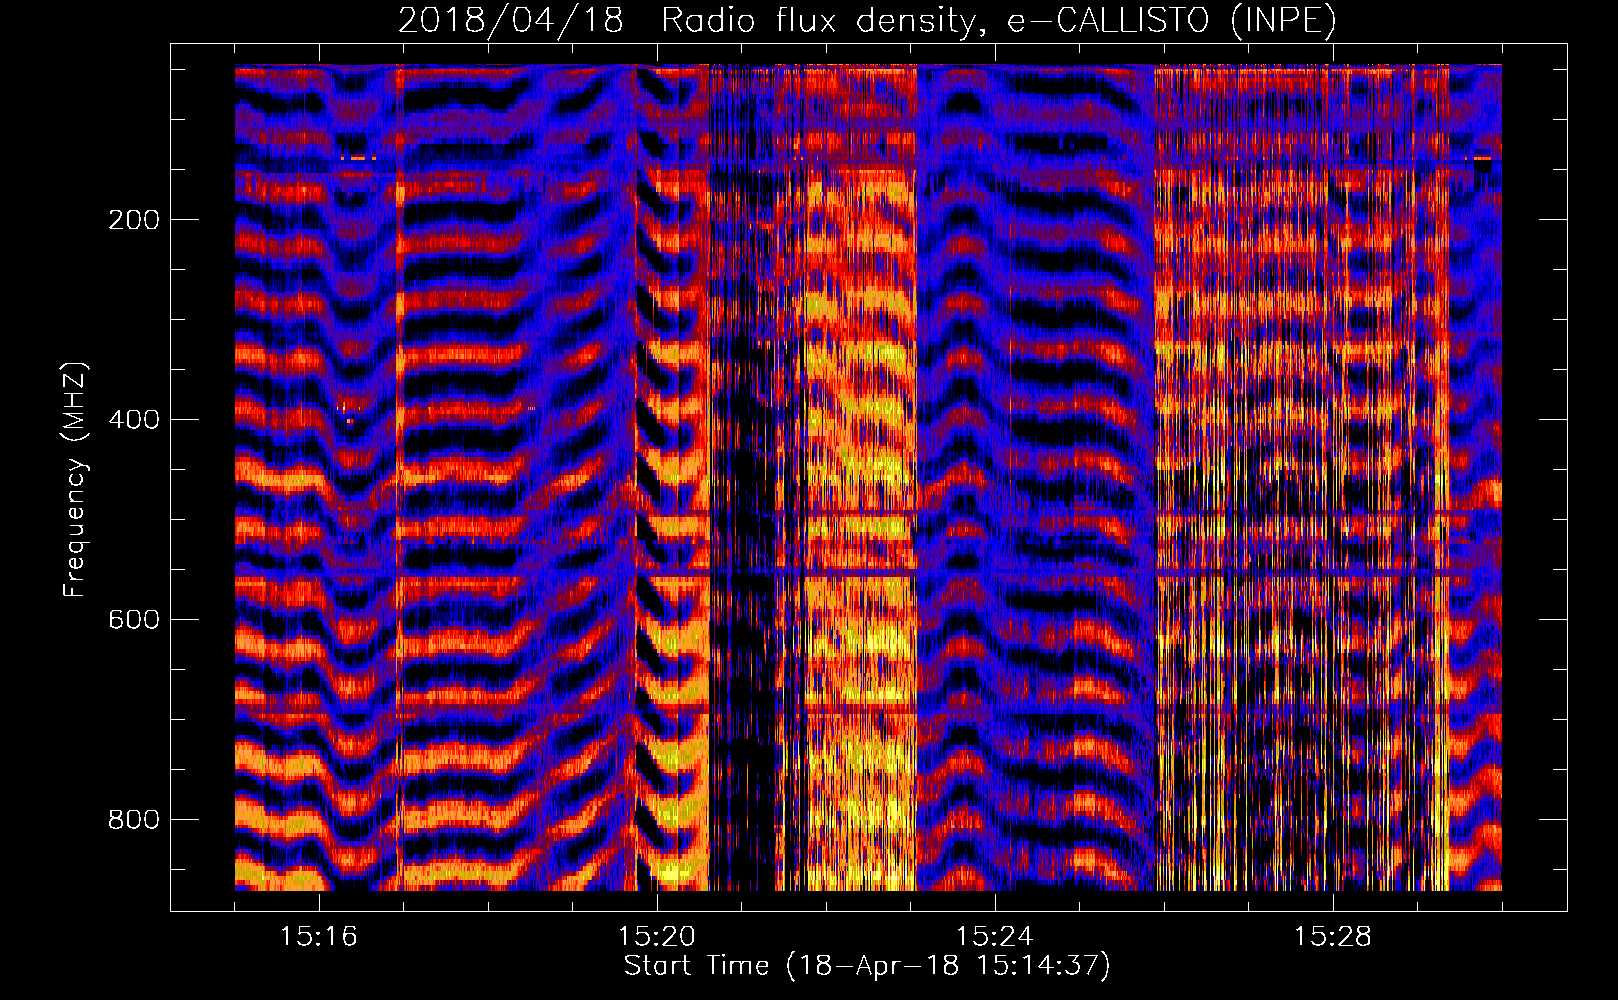Click the plot title '2018/04/18 Radio flux density'
This screenshot has width=1618, height=1000.
coord(867,21)
